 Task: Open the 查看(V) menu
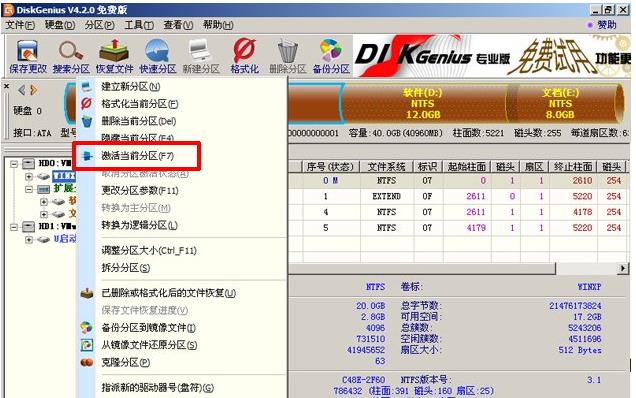[x=178, y=25]
